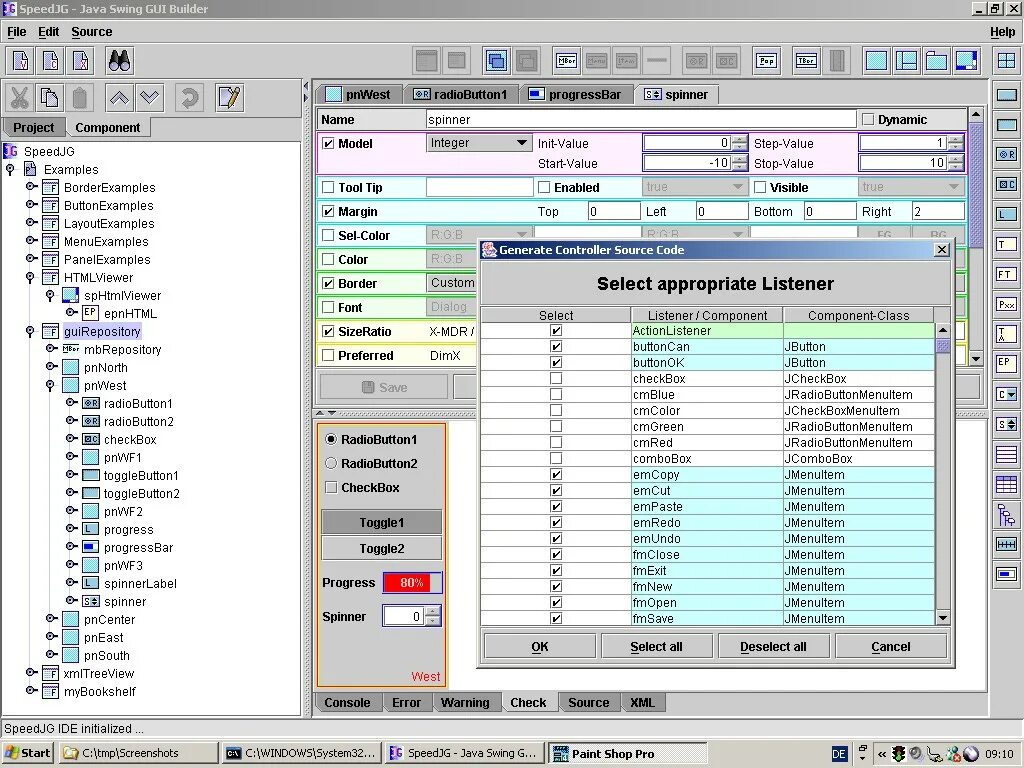Move component down with down-arrow icon
Viewport: 1024px width, 768px height.
tap(149, 98)
